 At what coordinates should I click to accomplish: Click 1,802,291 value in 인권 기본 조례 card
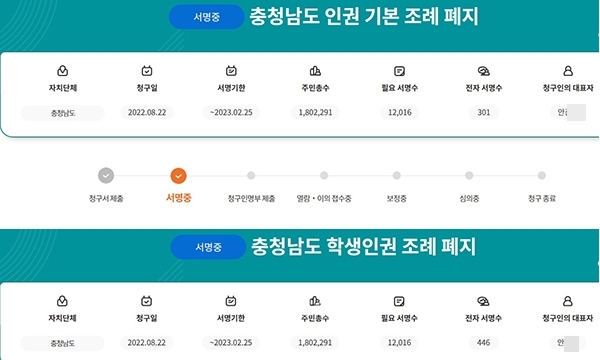(x=315, y=112)
